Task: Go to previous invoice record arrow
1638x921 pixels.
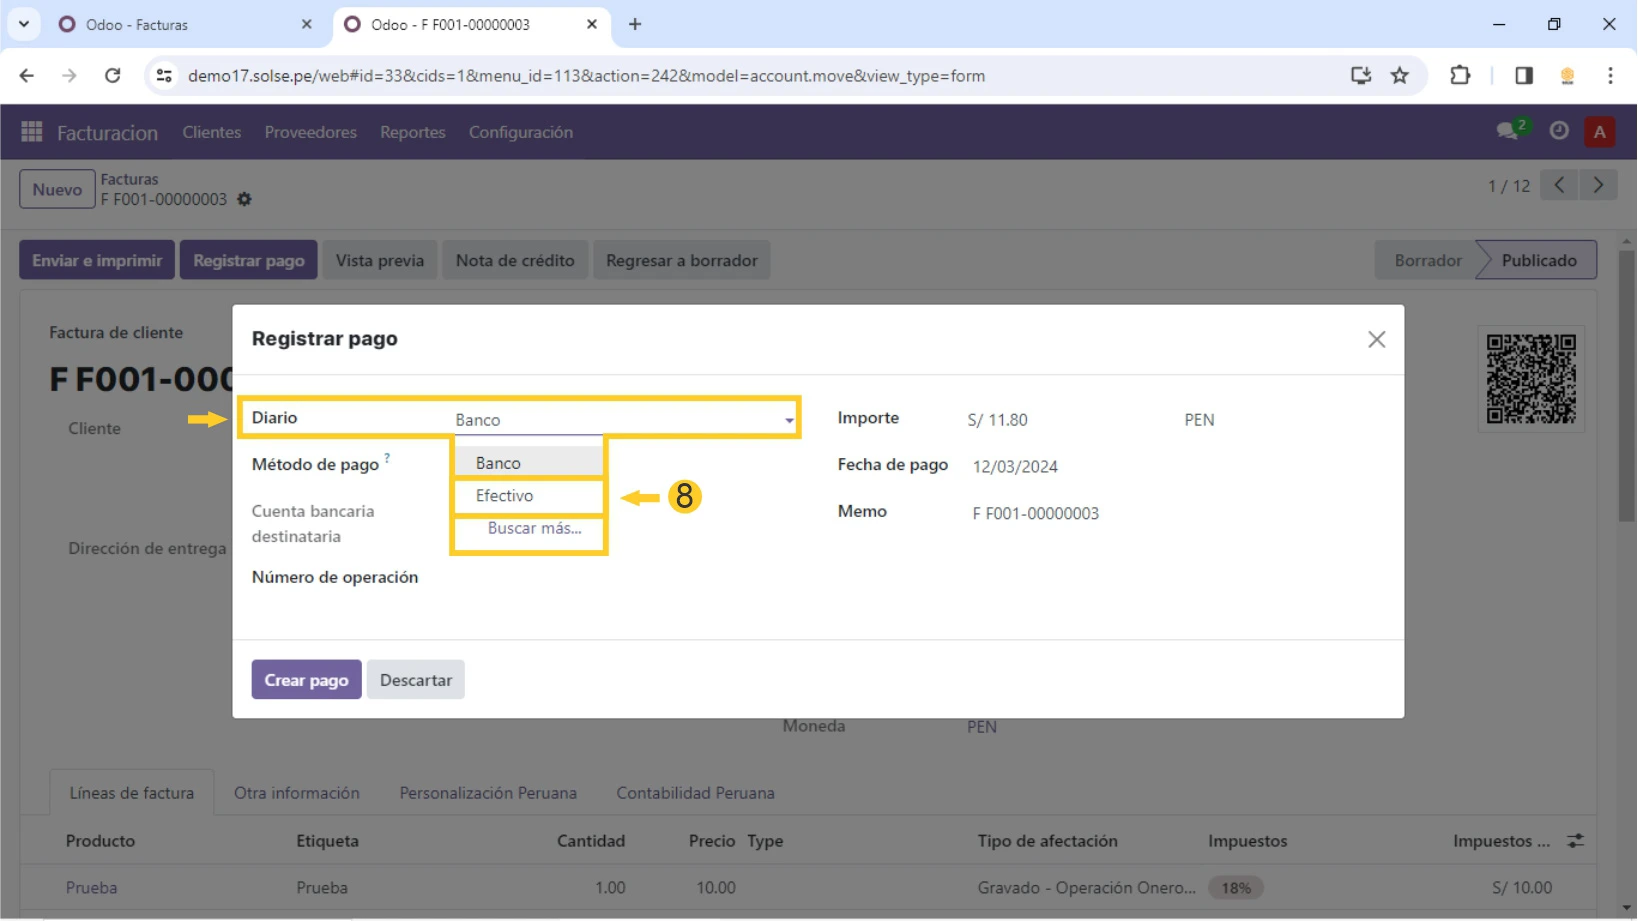Action: (1559, 186)
